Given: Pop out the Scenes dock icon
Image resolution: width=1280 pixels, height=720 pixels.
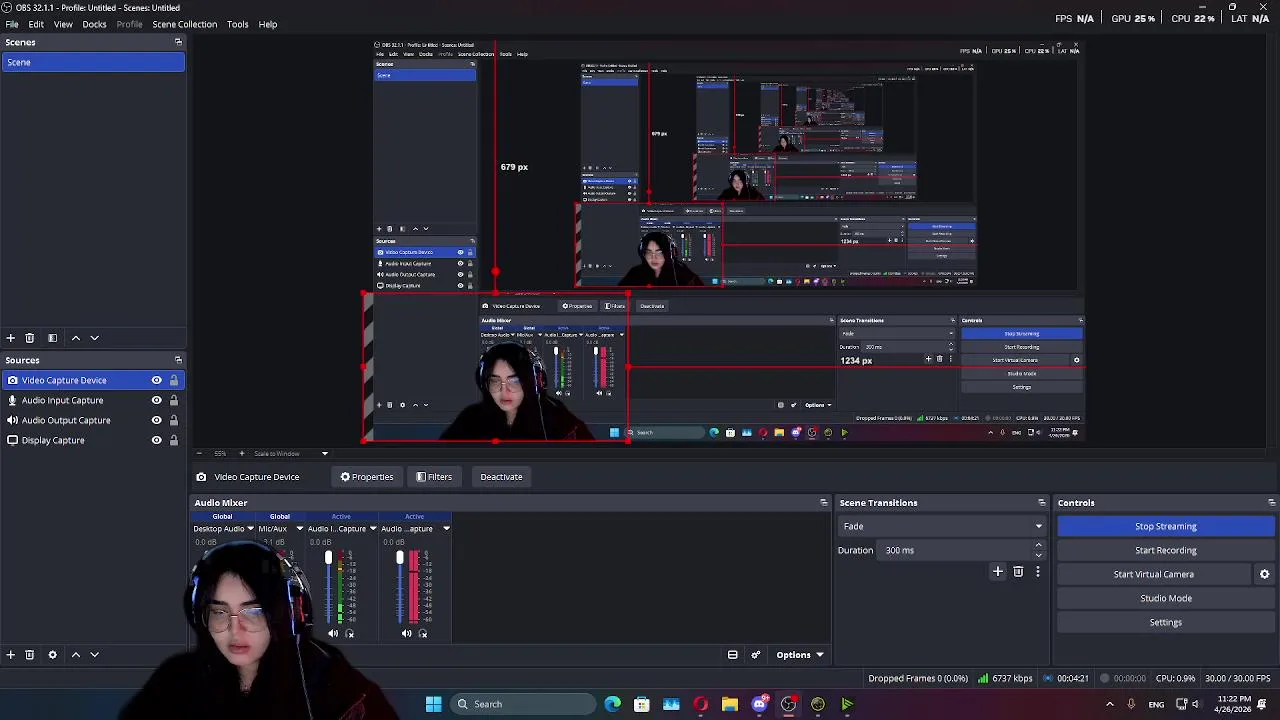Looking at the screenshot, I should [178, 42].
